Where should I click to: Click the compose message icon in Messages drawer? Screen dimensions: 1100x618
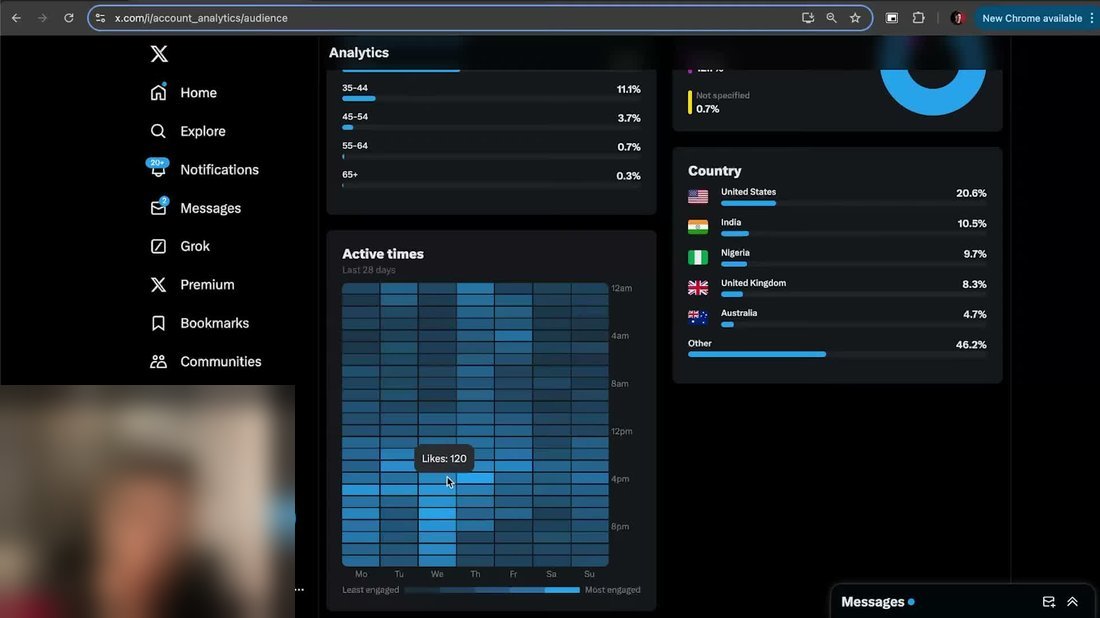[1049, 602]
